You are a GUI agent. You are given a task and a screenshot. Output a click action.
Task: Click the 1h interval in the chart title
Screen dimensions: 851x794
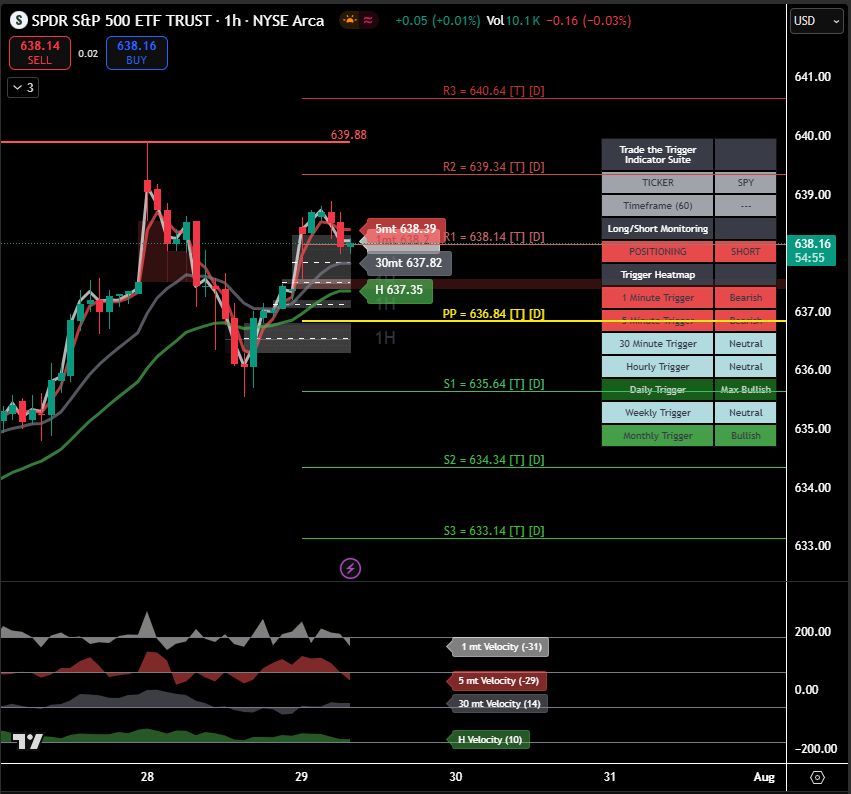[x=232, y=21]
